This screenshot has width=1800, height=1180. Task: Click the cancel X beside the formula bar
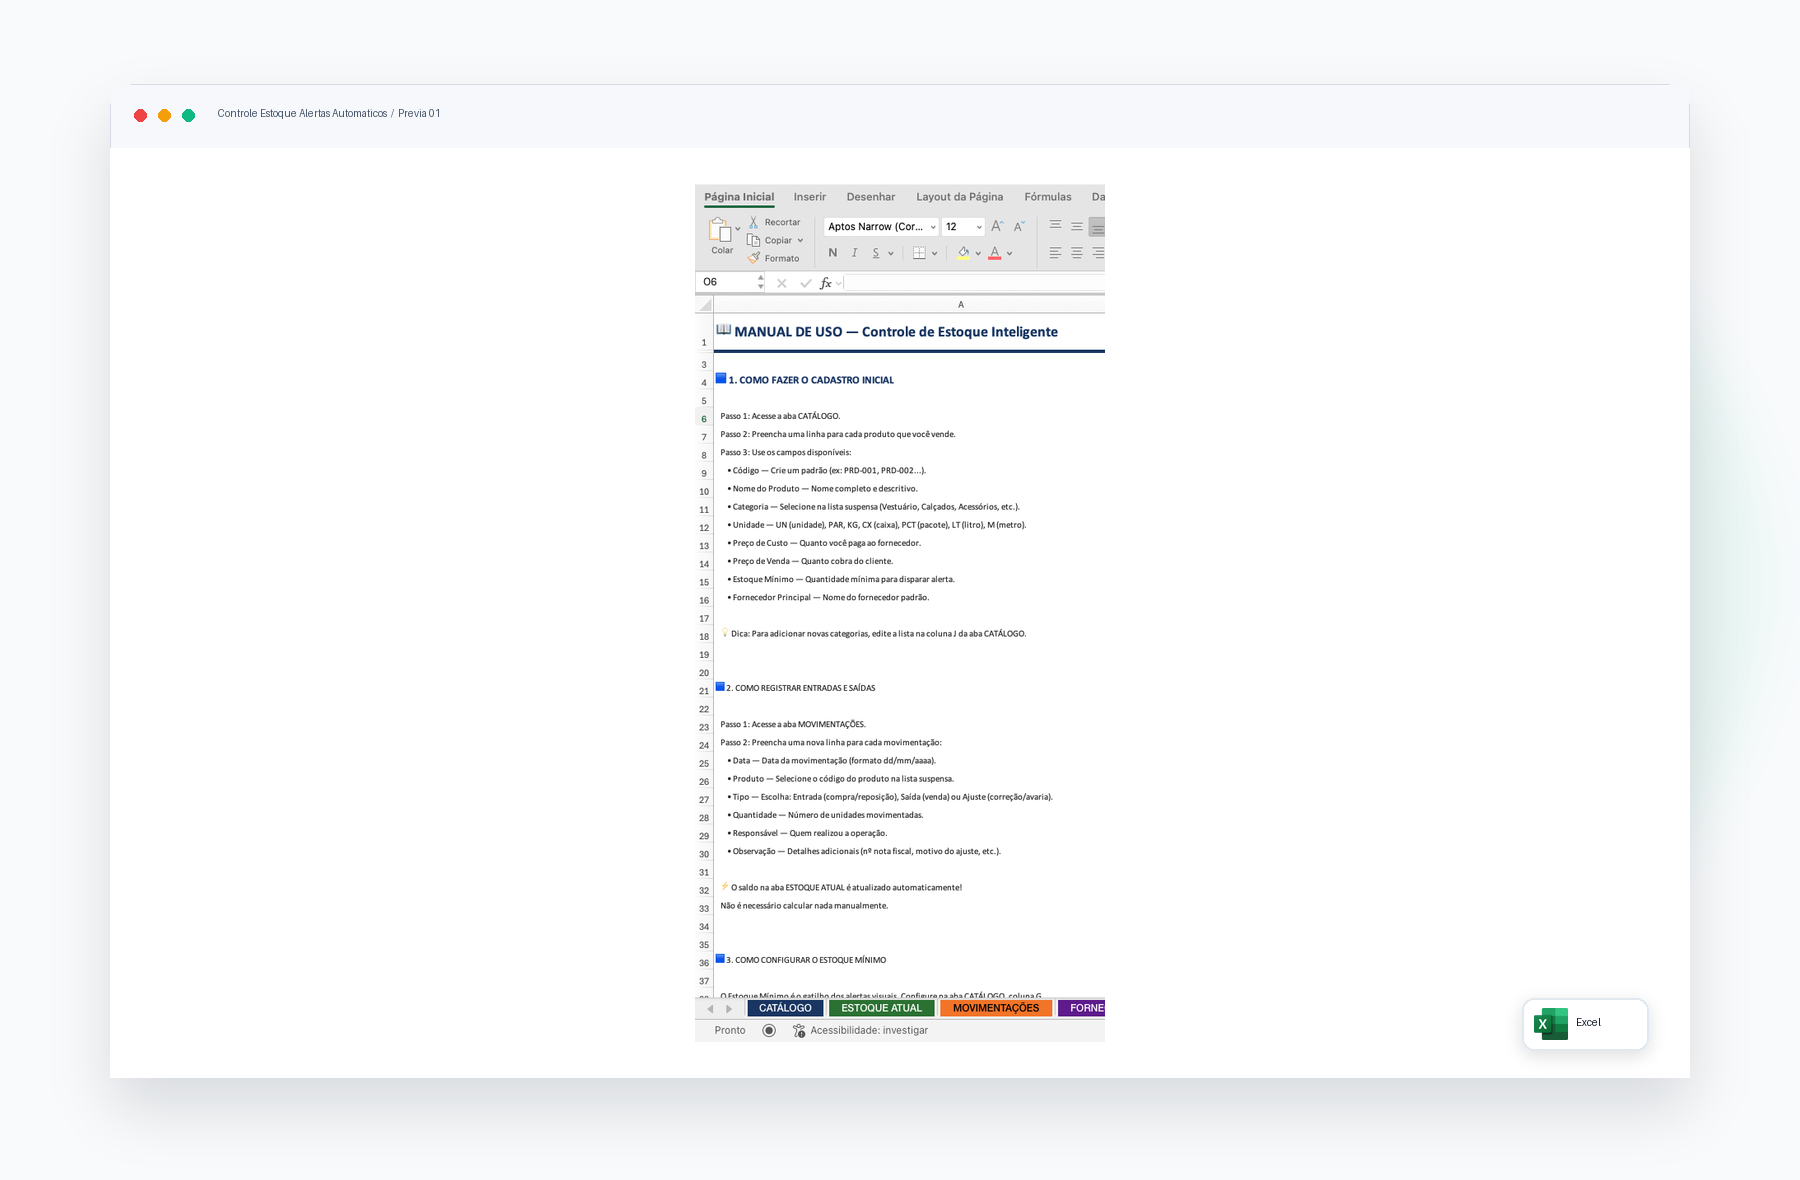tap(782, 283)
